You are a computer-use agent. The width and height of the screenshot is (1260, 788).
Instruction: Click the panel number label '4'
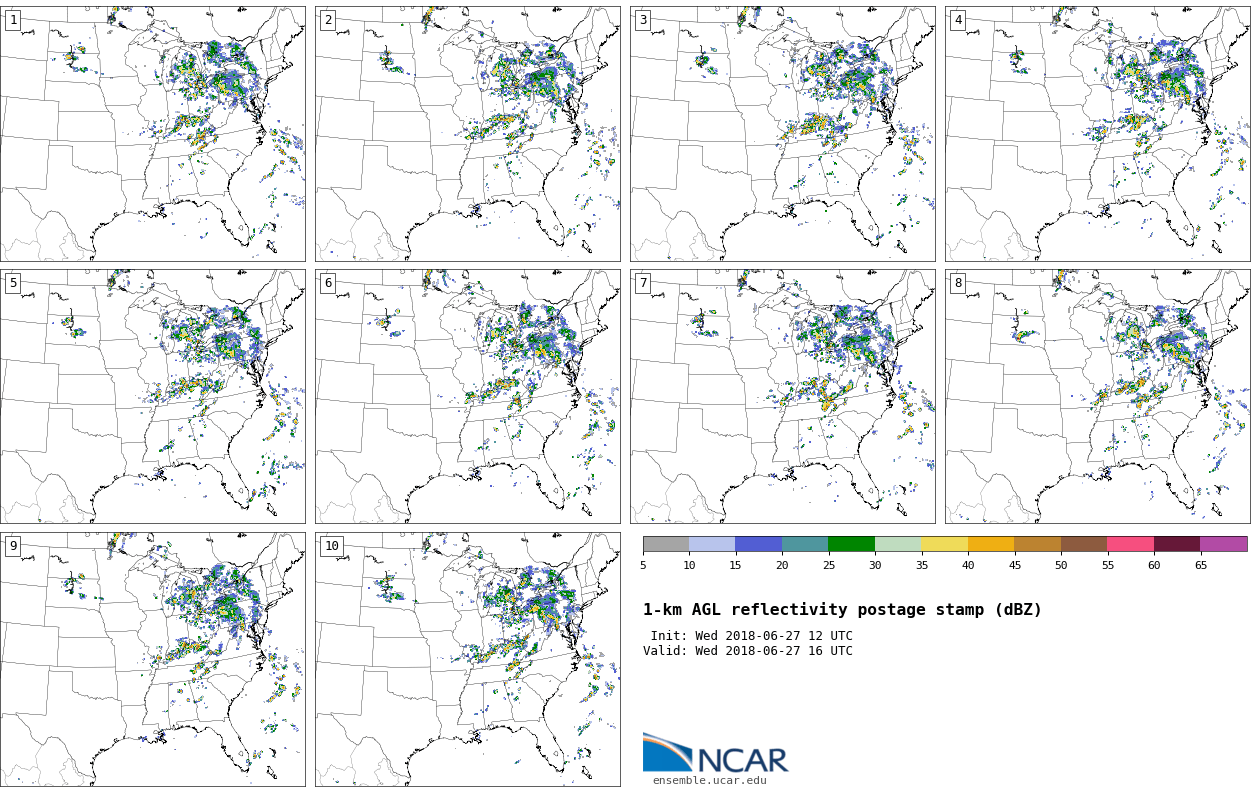[958, 20]
